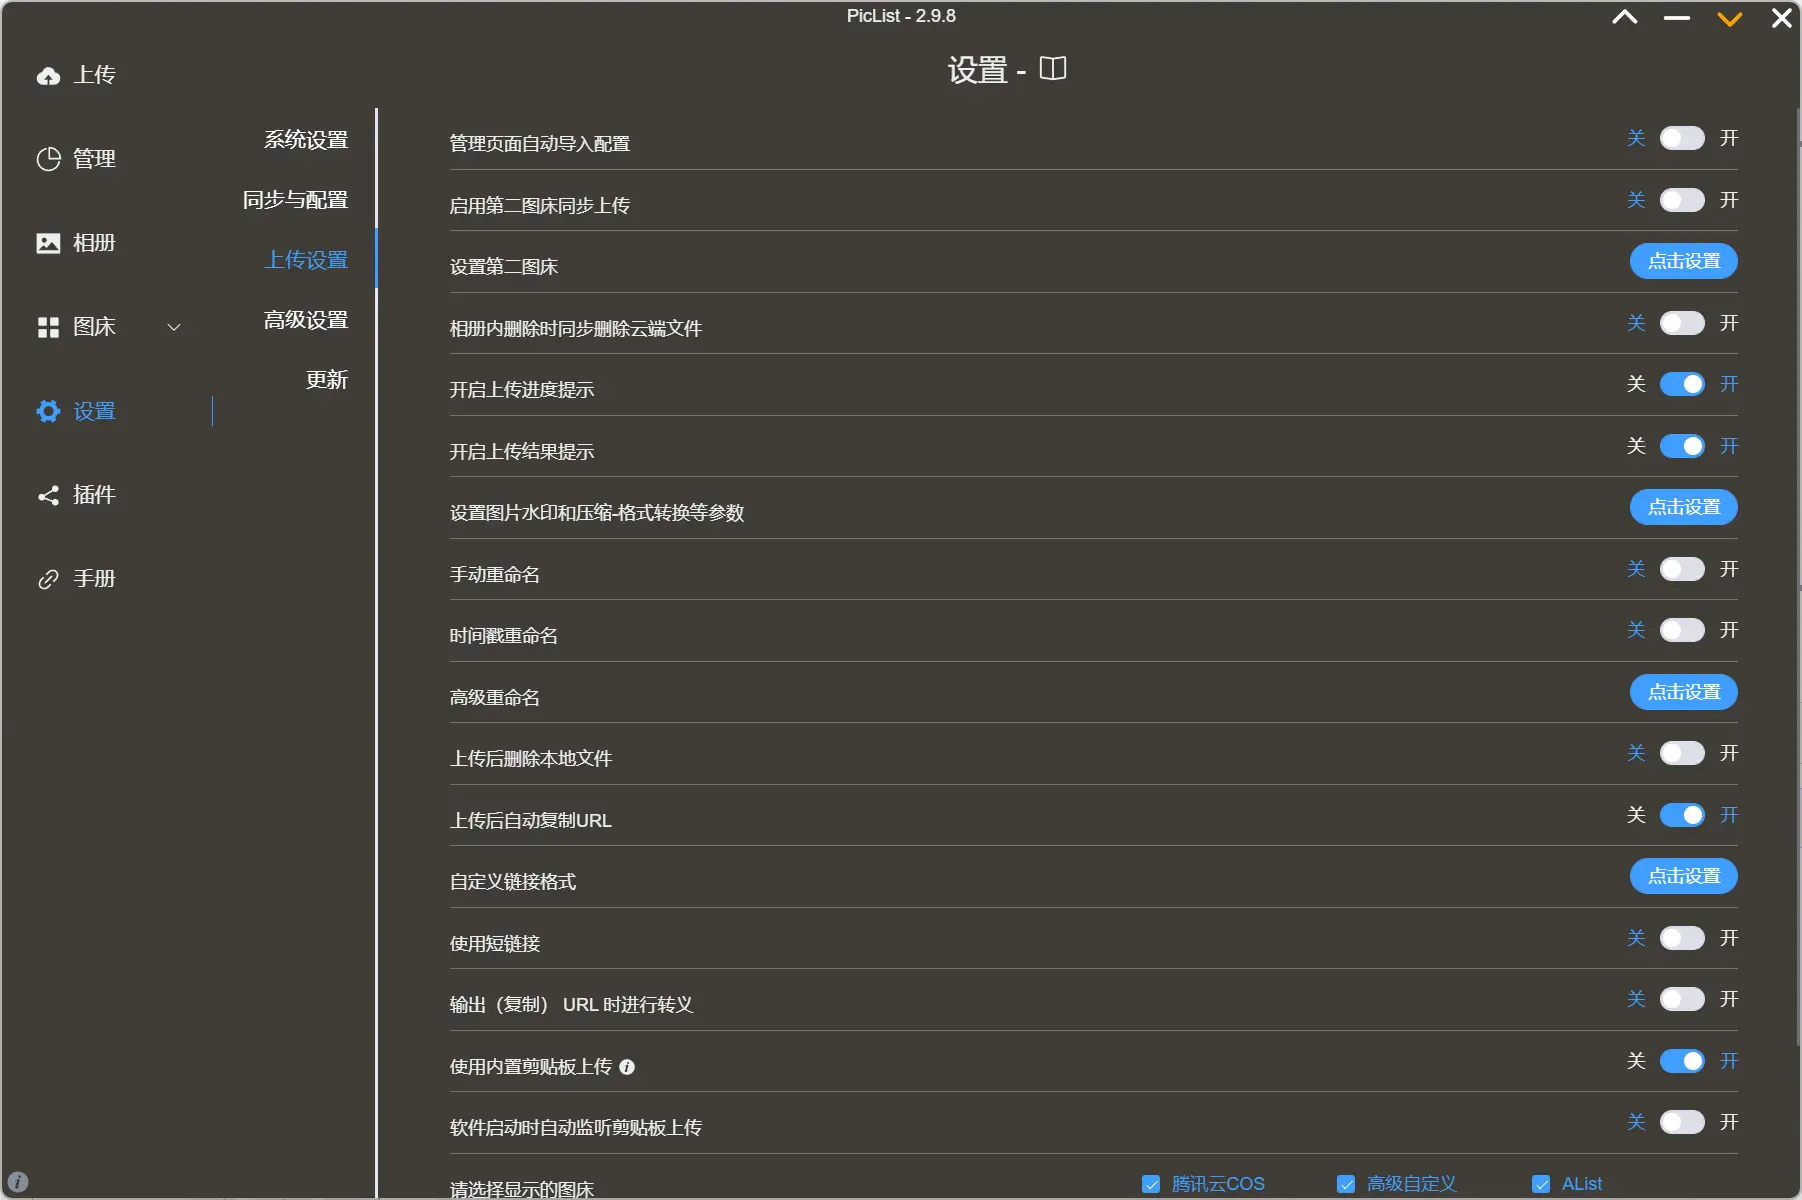Click 点击设置 button for 设置第二图床
Screen dimensions: 1802x1200
click(1683, 261)
